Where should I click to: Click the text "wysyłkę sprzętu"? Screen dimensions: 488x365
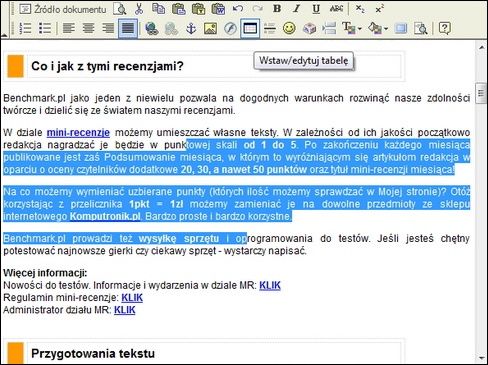(179, 239)
